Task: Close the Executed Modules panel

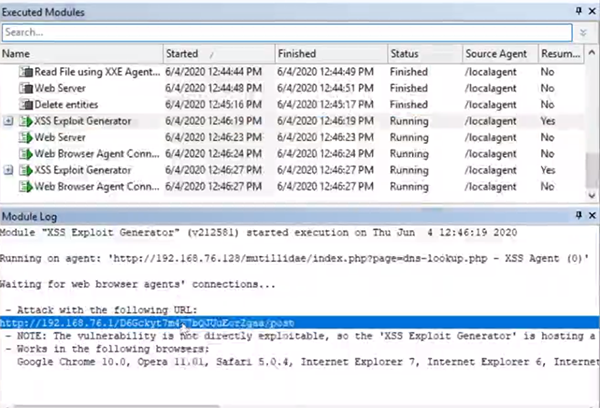Action: [592, 11]
